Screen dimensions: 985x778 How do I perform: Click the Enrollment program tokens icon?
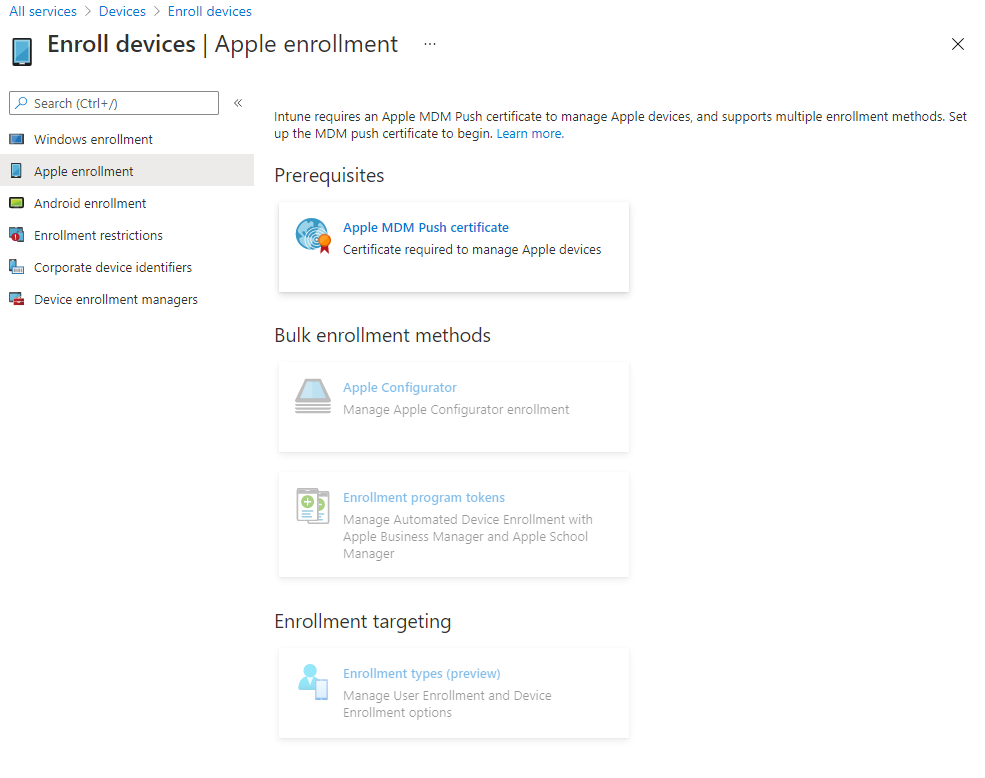[x=313, y=506]
